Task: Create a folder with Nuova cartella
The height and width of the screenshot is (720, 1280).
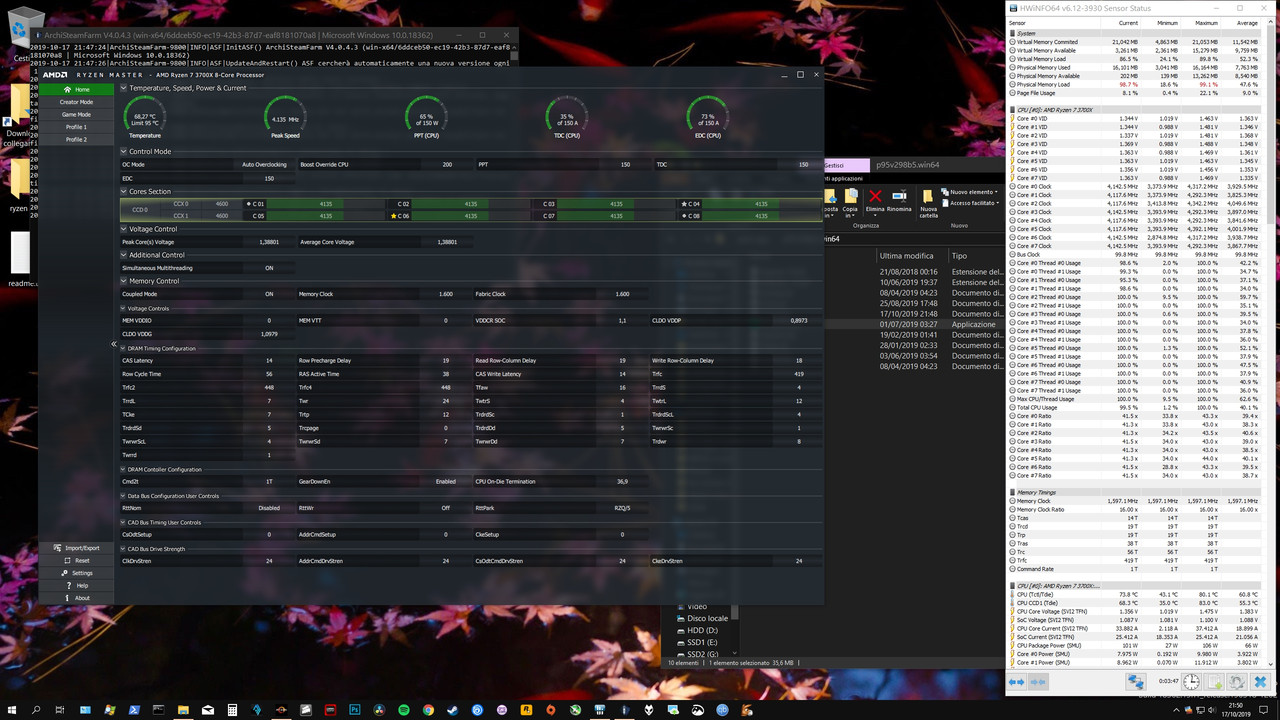Action: 928,200
